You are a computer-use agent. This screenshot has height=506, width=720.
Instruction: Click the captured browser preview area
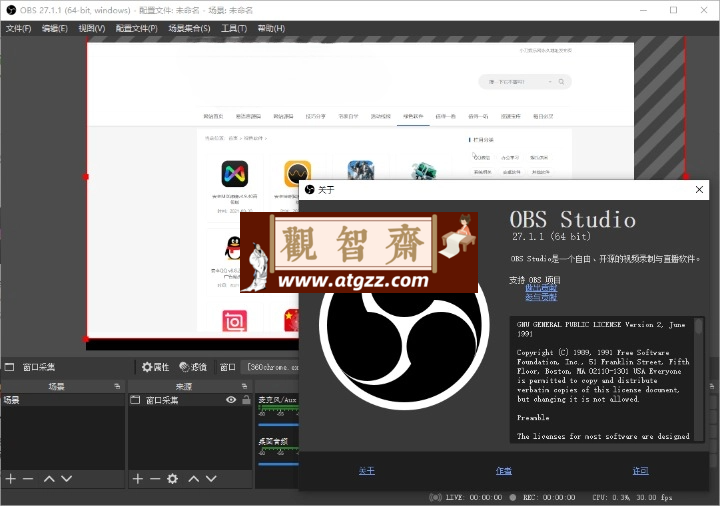360,190
